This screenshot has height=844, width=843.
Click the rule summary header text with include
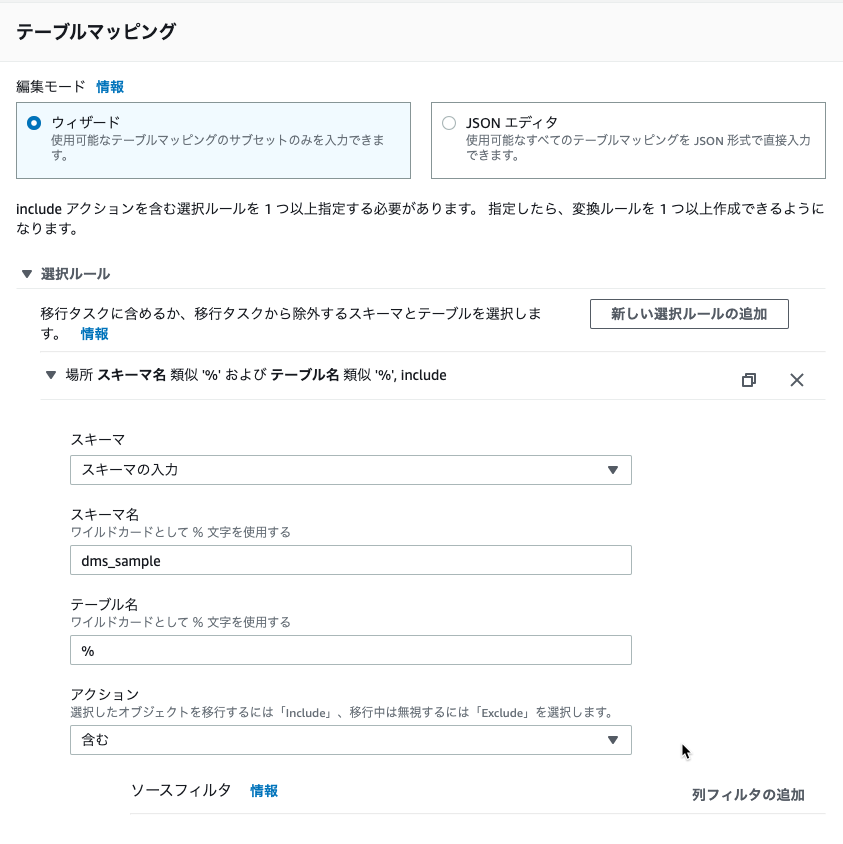[x=256, y=375]
